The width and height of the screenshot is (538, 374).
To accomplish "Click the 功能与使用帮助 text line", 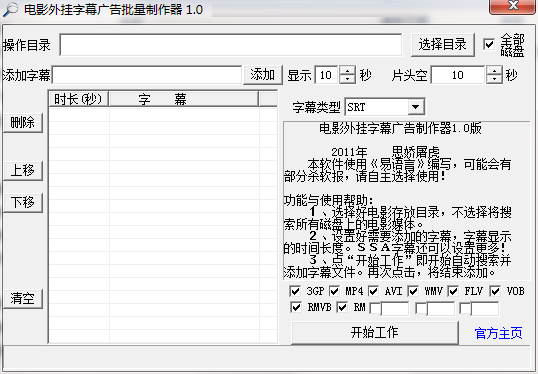I will pyautogui.click(x=329, y=200).
